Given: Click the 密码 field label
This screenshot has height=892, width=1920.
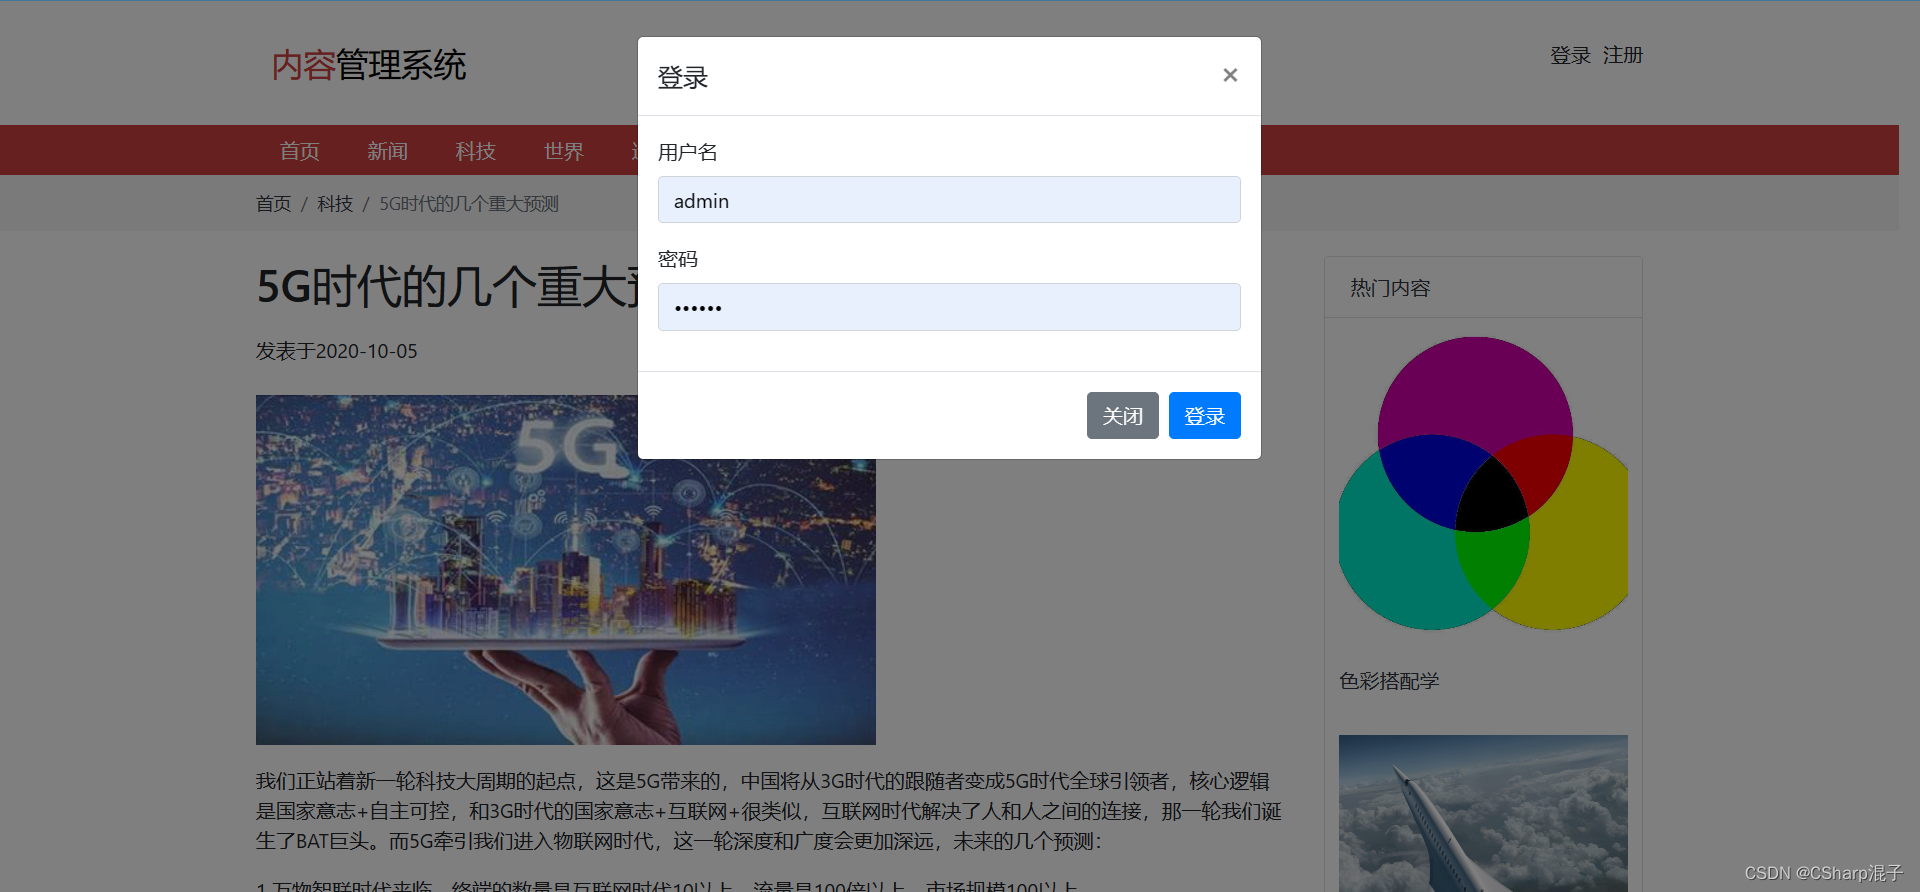Looking at the screenshot, I should click(678, 259).
